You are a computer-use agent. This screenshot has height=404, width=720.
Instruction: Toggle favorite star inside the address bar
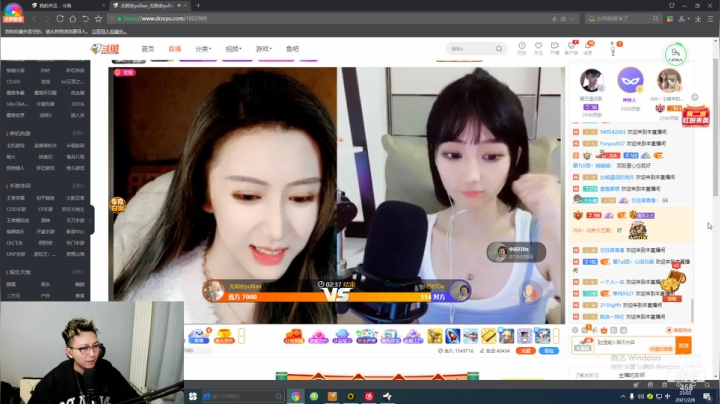[563, 19]
